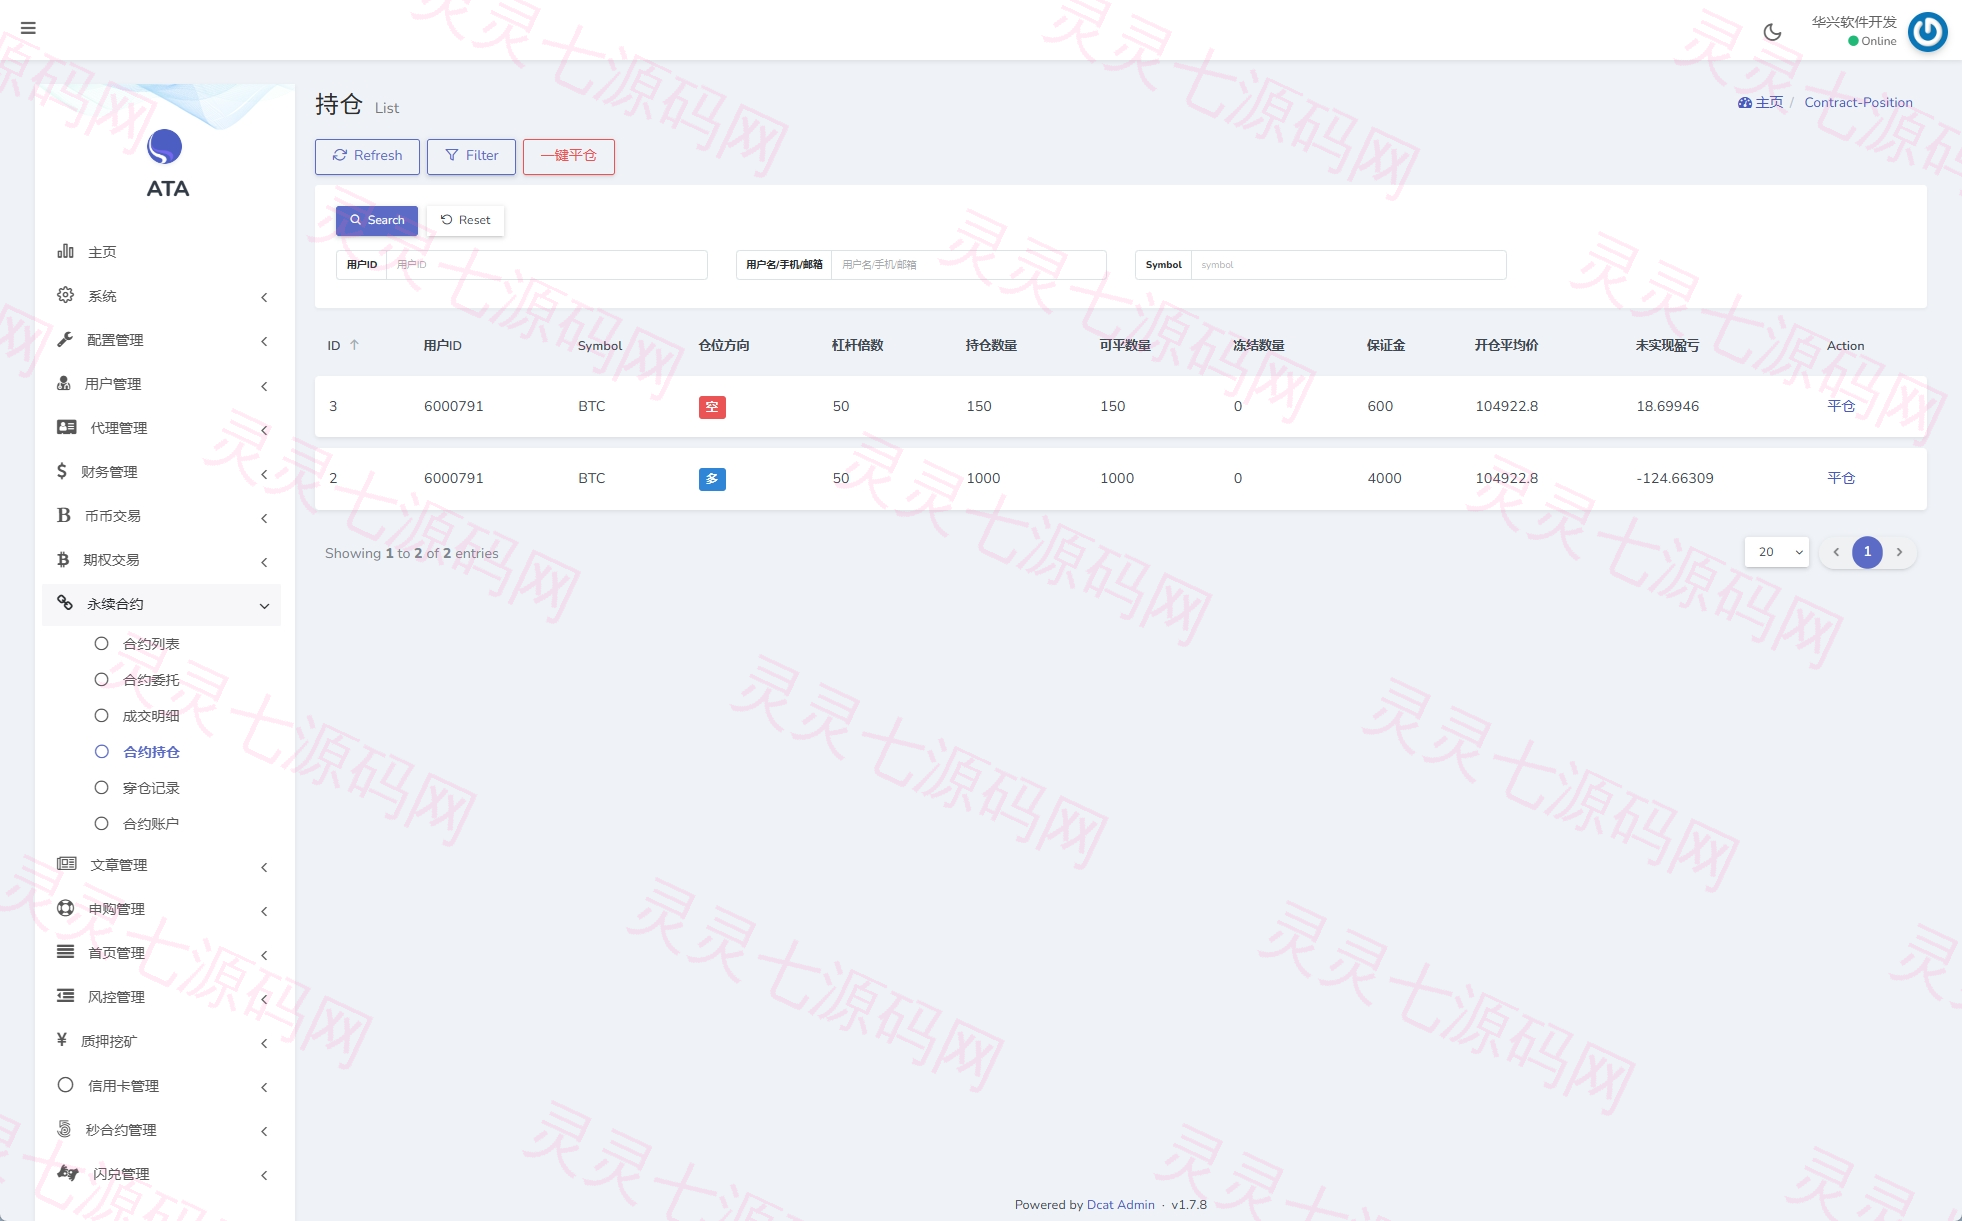Click the 申购管理 lifebuoy icon
Image resolution: width=1962 pixels, height=1221 pixels.
[66, 908]
